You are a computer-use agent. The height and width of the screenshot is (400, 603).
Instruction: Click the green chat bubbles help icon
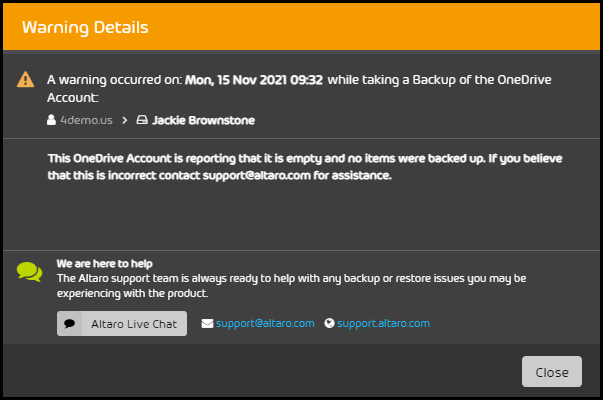[29, 272]
